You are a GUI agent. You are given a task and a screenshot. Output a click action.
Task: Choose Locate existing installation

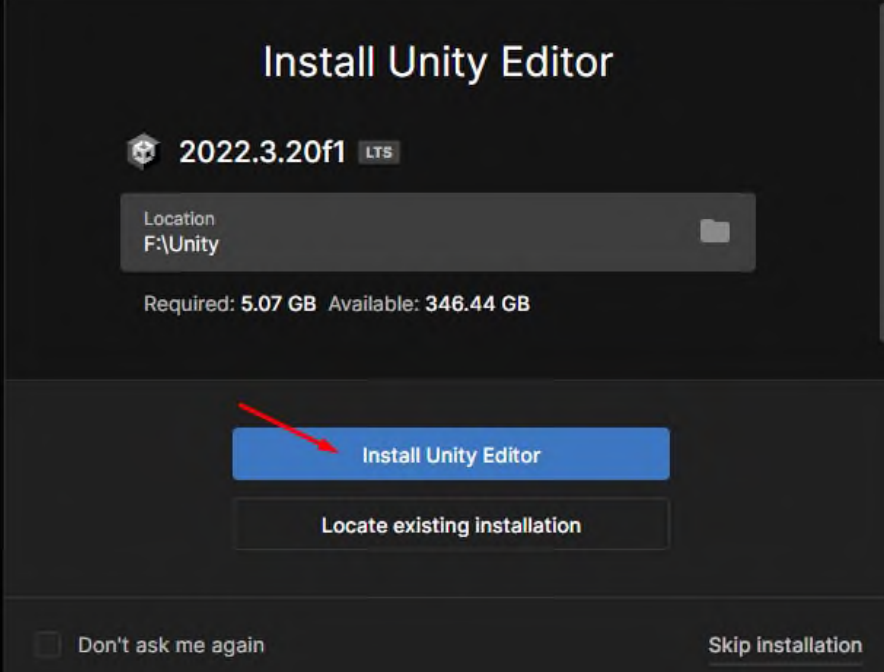point(451,525)
